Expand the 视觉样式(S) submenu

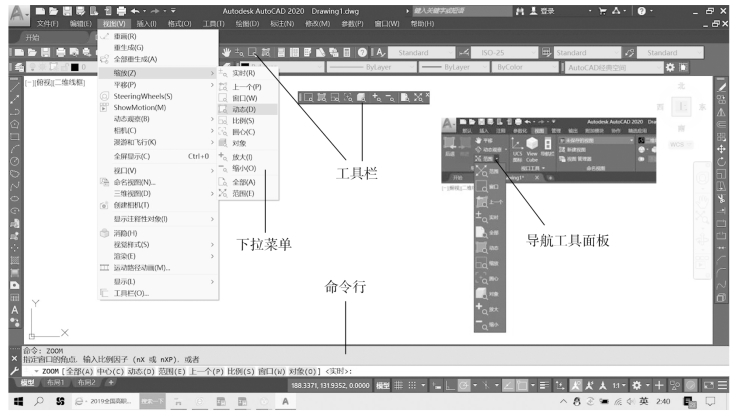click(x=159, y=244)
